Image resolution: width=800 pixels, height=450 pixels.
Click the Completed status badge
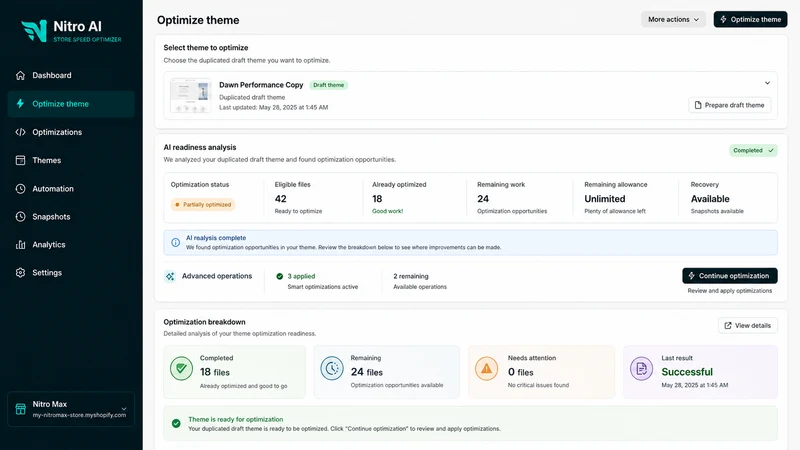[753, 151]
